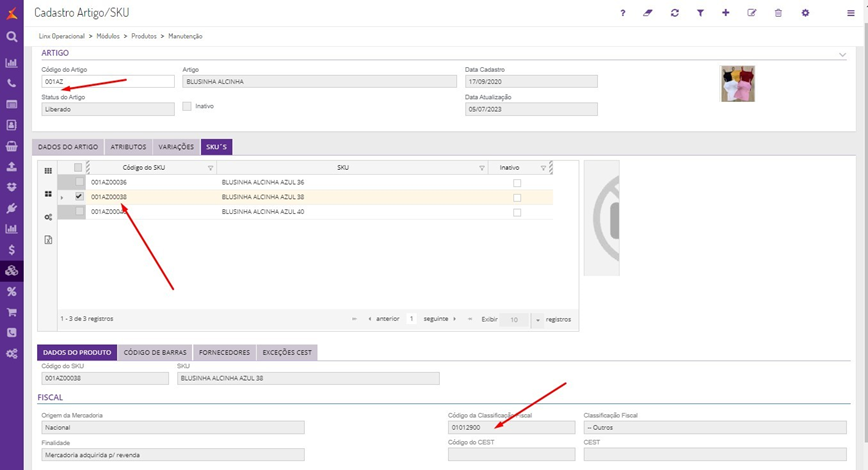Switch to the VARIAÇÕES tab

176,147
